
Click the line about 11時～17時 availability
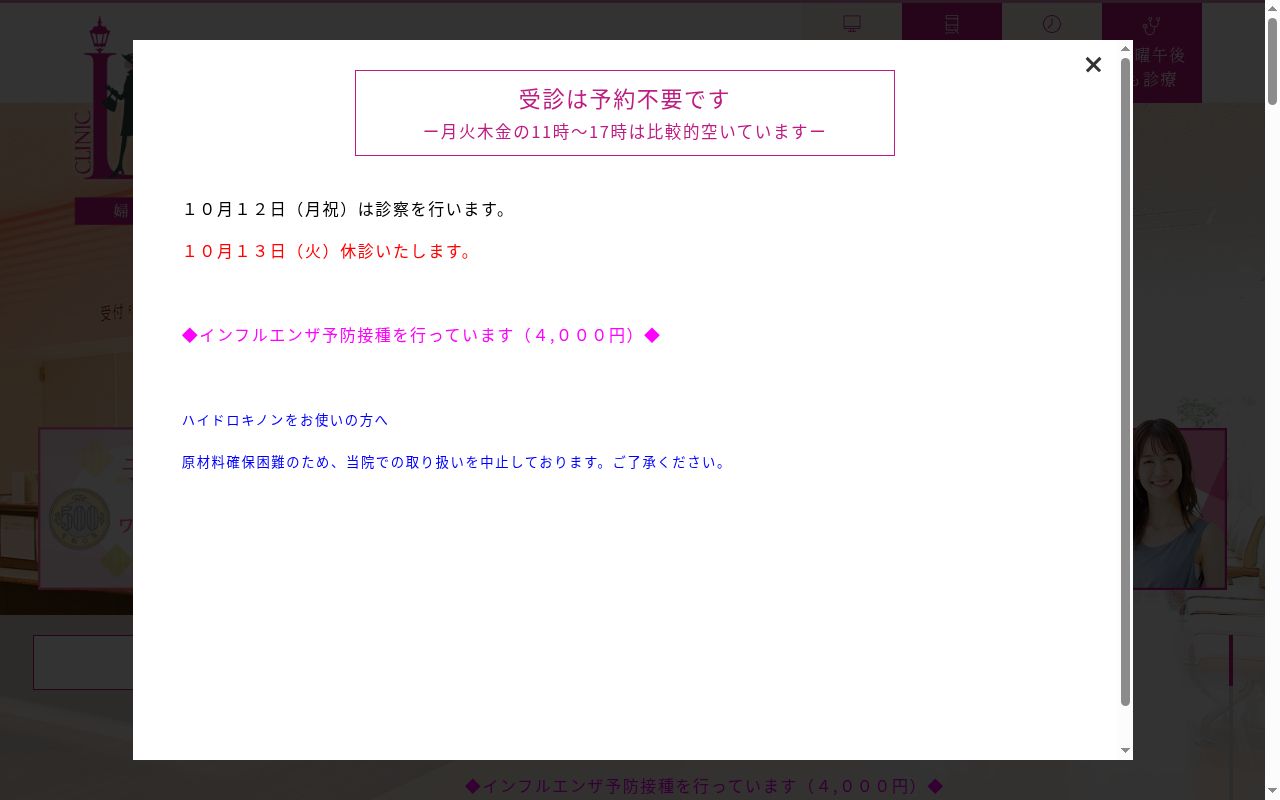pos(625,132)
